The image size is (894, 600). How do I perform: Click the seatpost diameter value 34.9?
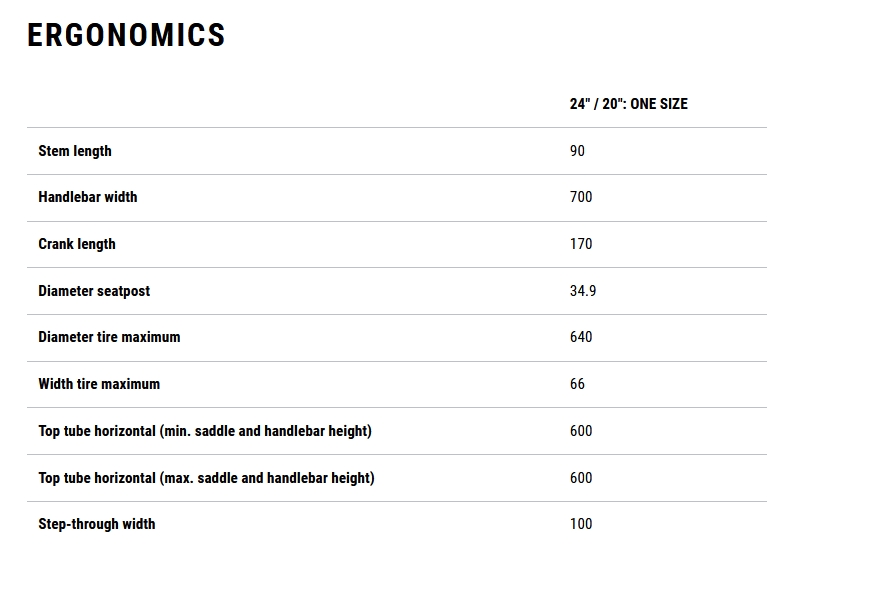click(x=583, y=291)
